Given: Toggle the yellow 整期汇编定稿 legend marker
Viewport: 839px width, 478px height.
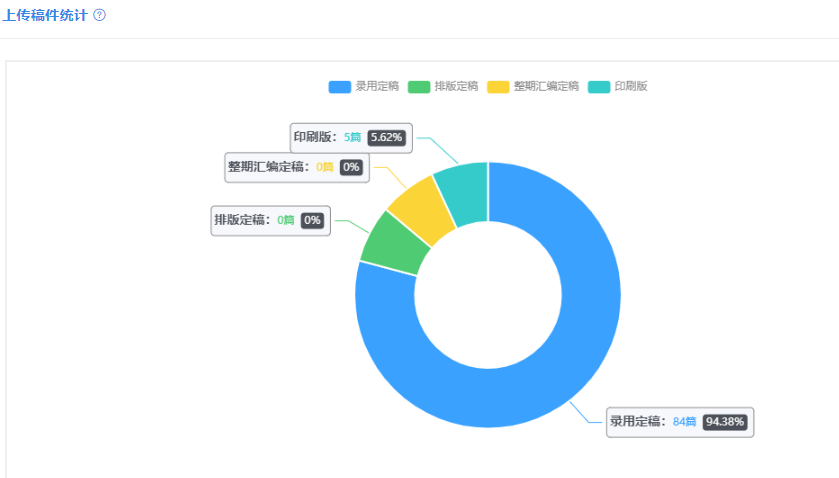Looking at the screenshot, I should click(x=498, y=87).
